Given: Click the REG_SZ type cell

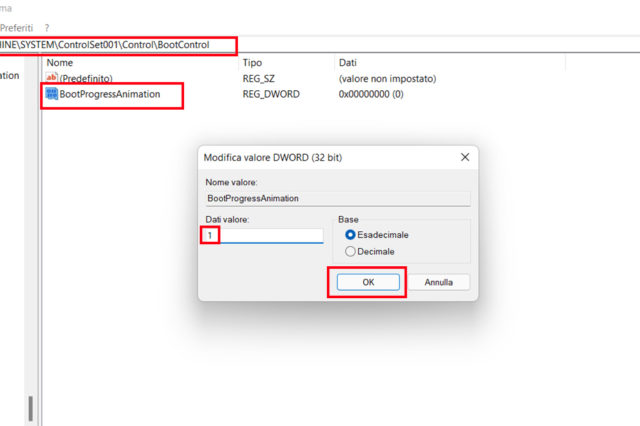Looking at the screenshot, I should pos(259,78).
